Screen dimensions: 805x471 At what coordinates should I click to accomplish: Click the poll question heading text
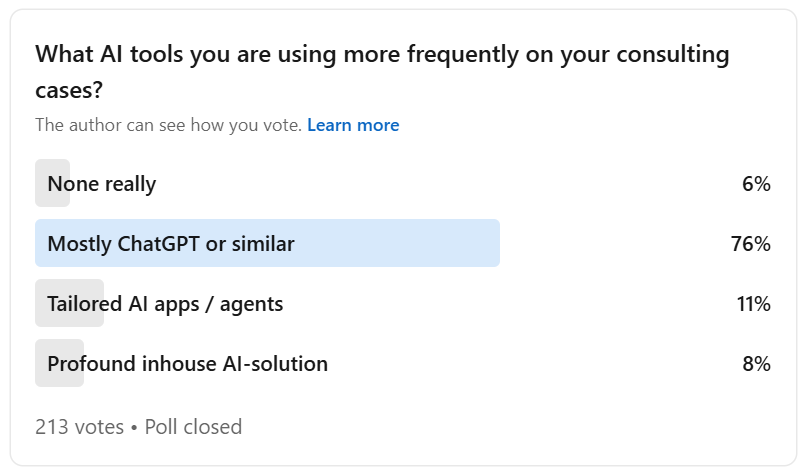pos(382,71)
